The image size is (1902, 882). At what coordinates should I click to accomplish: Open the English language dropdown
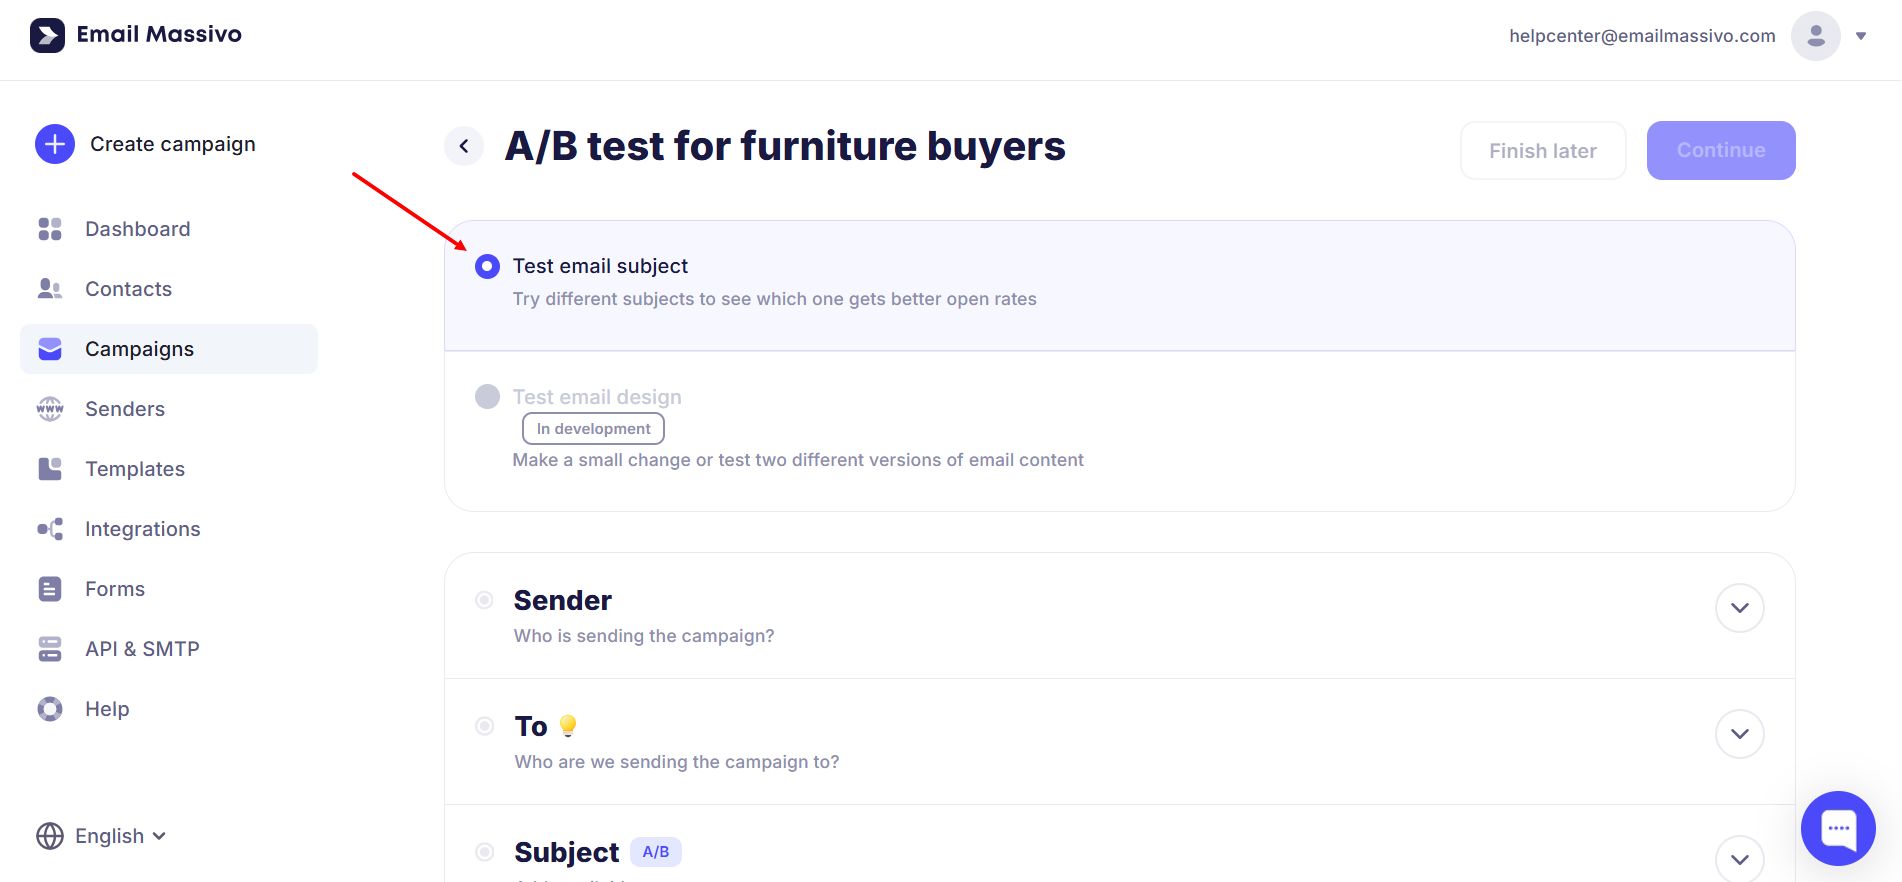pyautogui.click(x=101, y=836)
